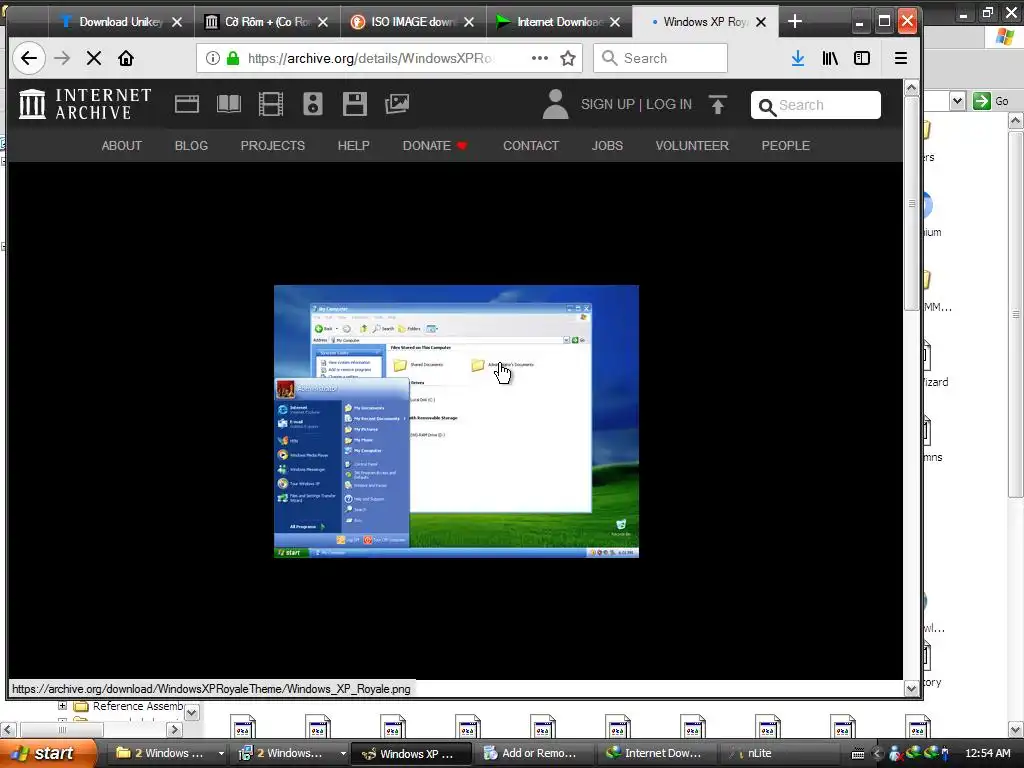
Task: Close the Download Unikey tab
Action: tap(177, 22)
